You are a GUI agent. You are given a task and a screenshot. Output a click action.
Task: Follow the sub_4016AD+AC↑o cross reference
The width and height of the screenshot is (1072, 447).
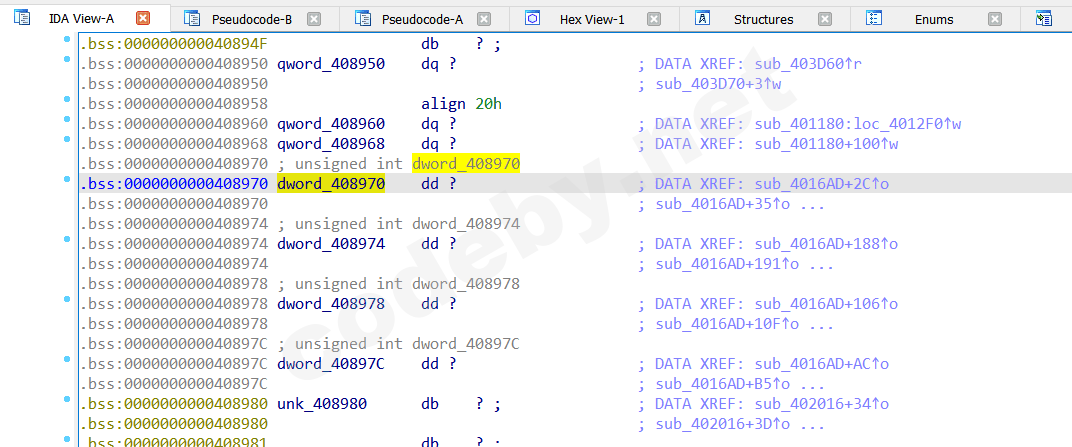[x=821, y=364]
